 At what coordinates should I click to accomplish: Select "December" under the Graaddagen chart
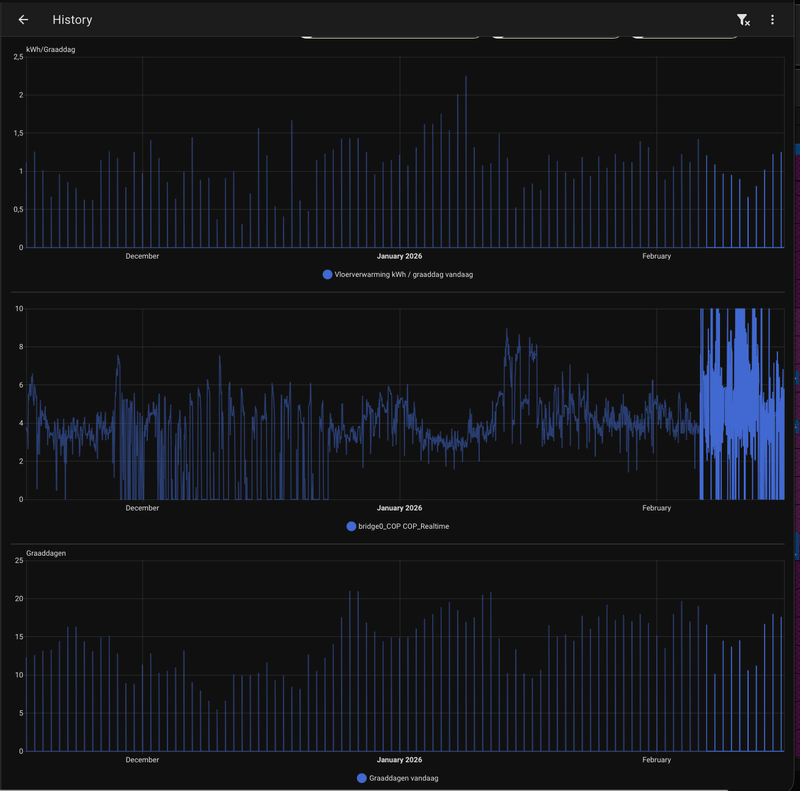point(142,759)
